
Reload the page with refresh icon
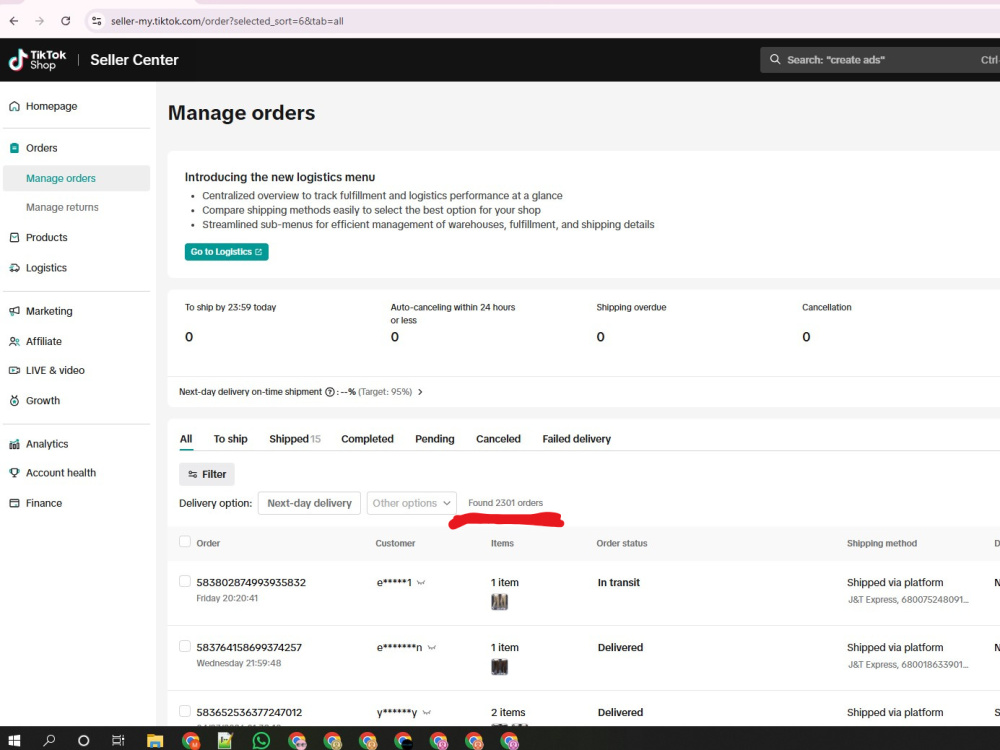(x=66, y=21)
